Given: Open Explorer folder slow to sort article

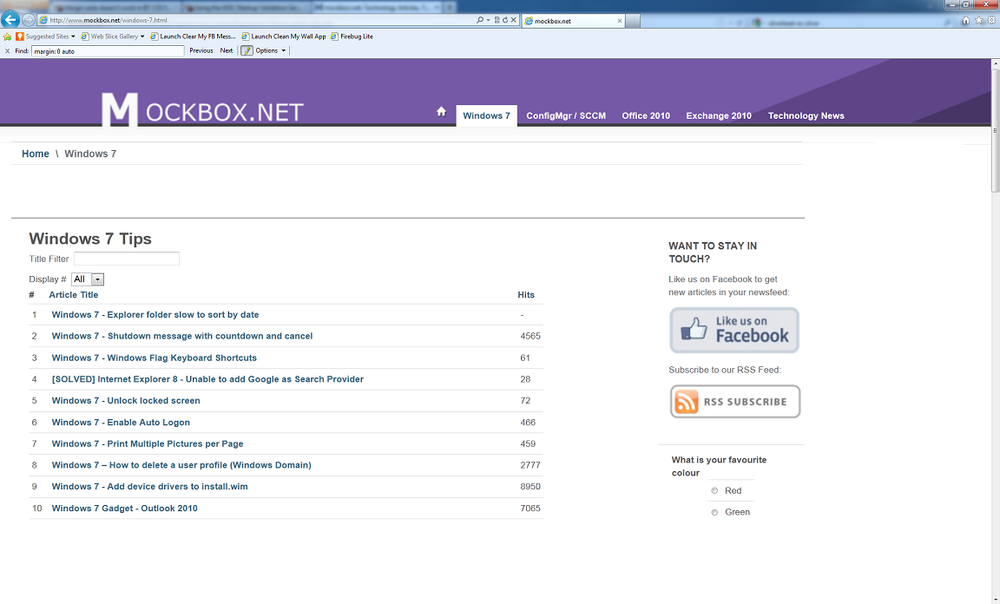Looking at the screenshot, I should [155, 314].
